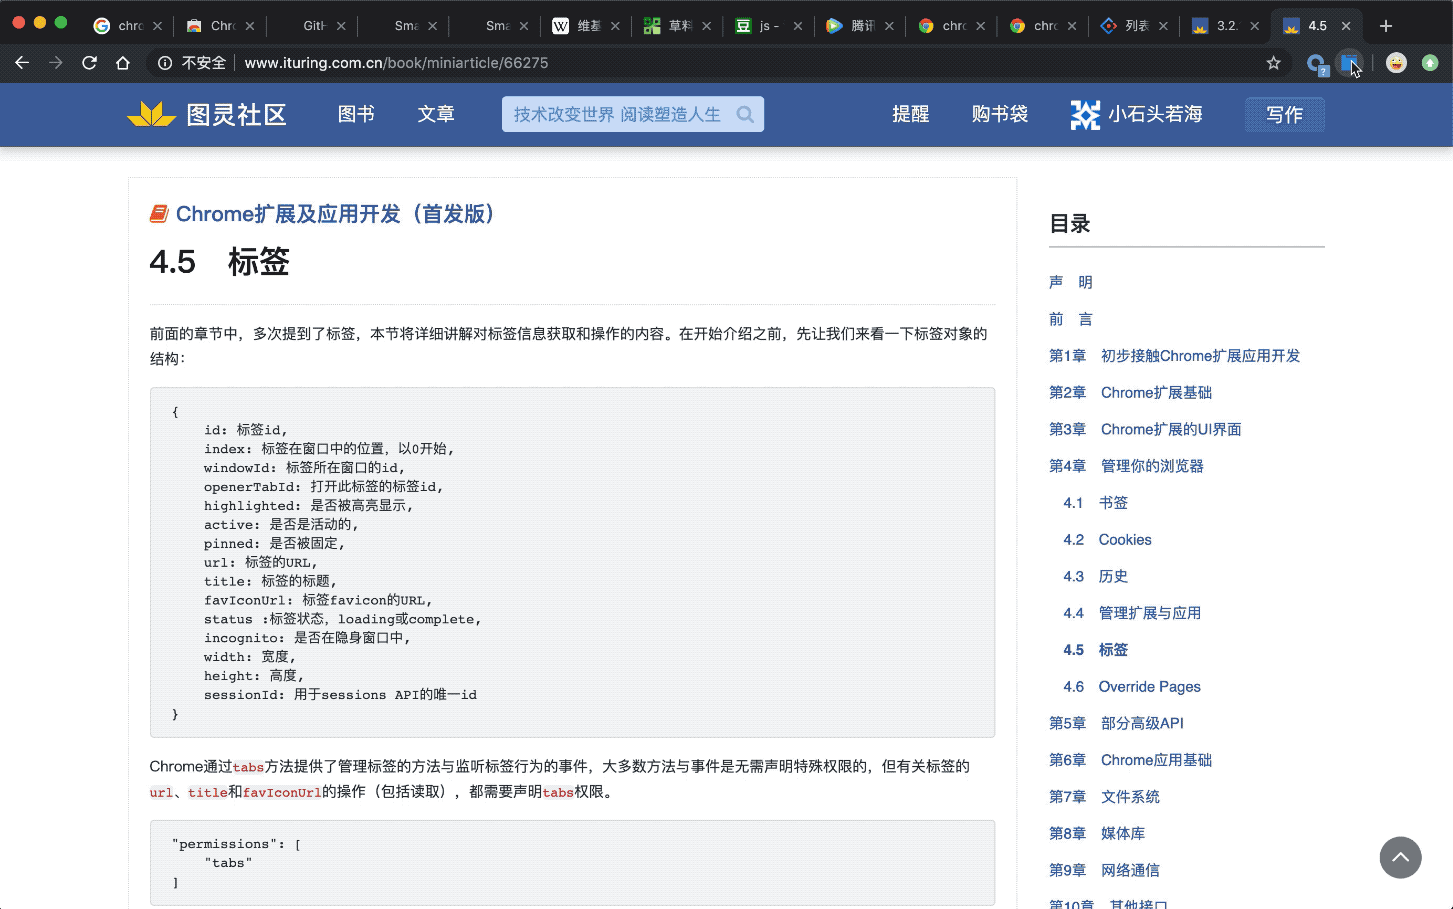Open 声 明 in the table of contents
Viewport: 1453px width, 909px height.
1071,282
